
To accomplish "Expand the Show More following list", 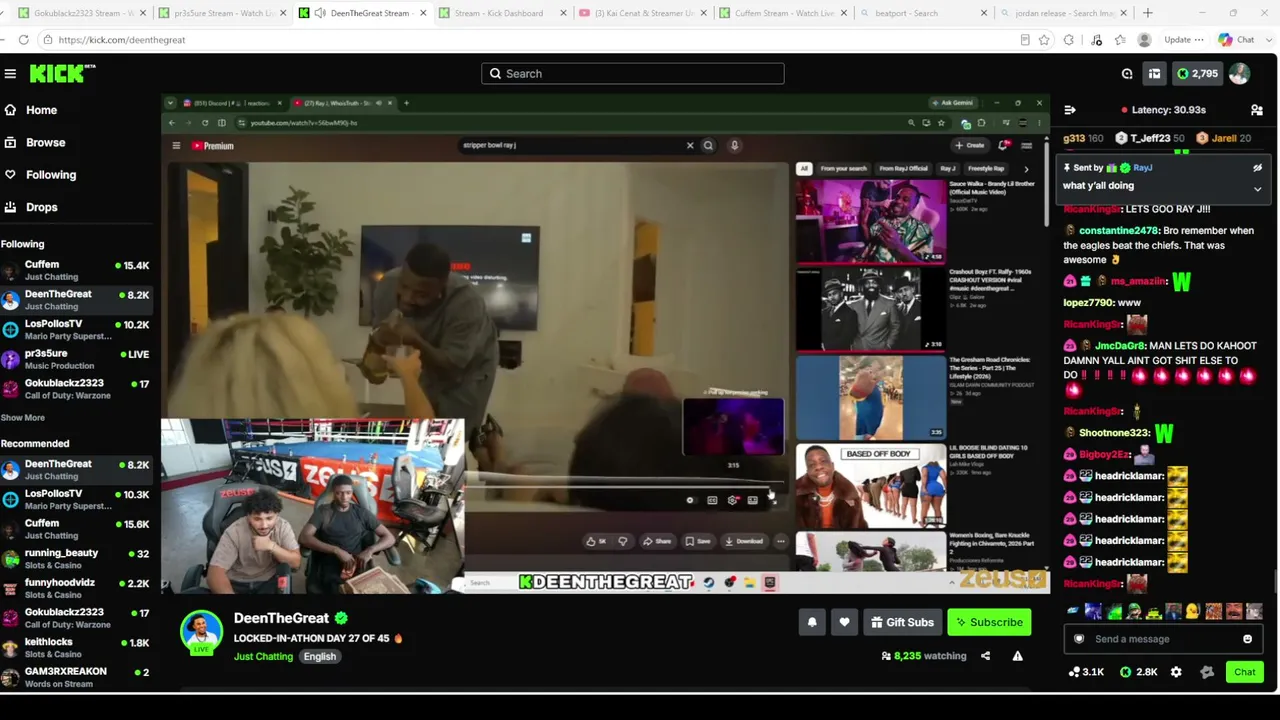I will click(x=22, y=418).
